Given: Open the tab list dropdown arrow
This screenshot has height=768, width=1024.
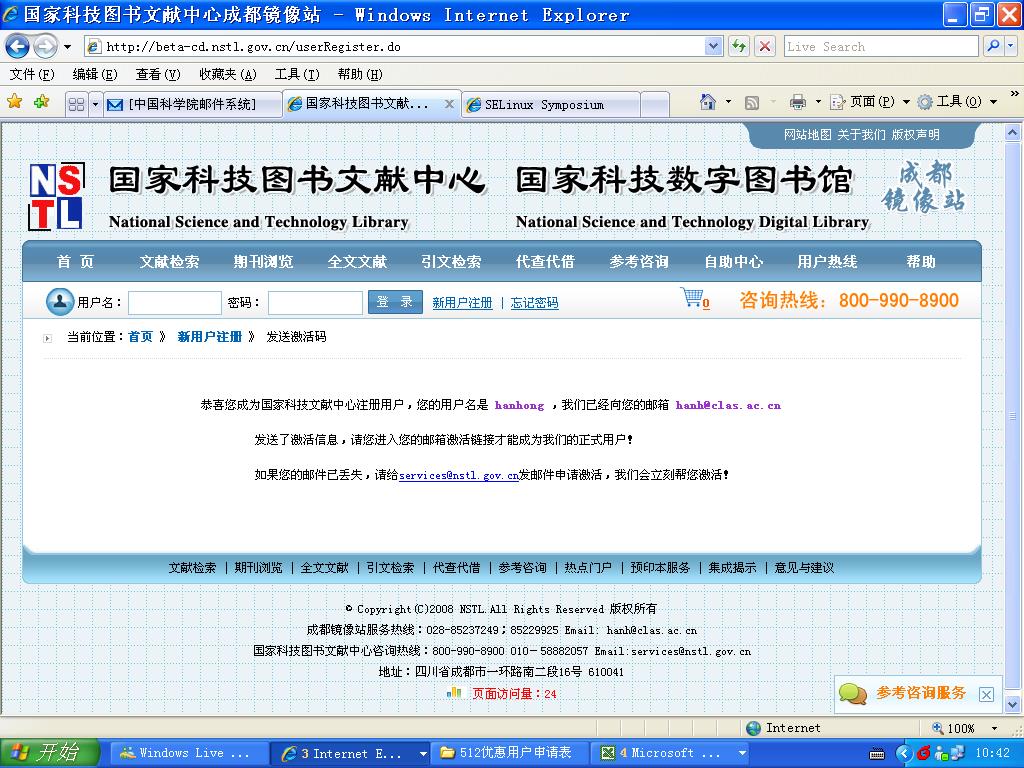Looking at the screenshot, I should click(x=95, y=104).
